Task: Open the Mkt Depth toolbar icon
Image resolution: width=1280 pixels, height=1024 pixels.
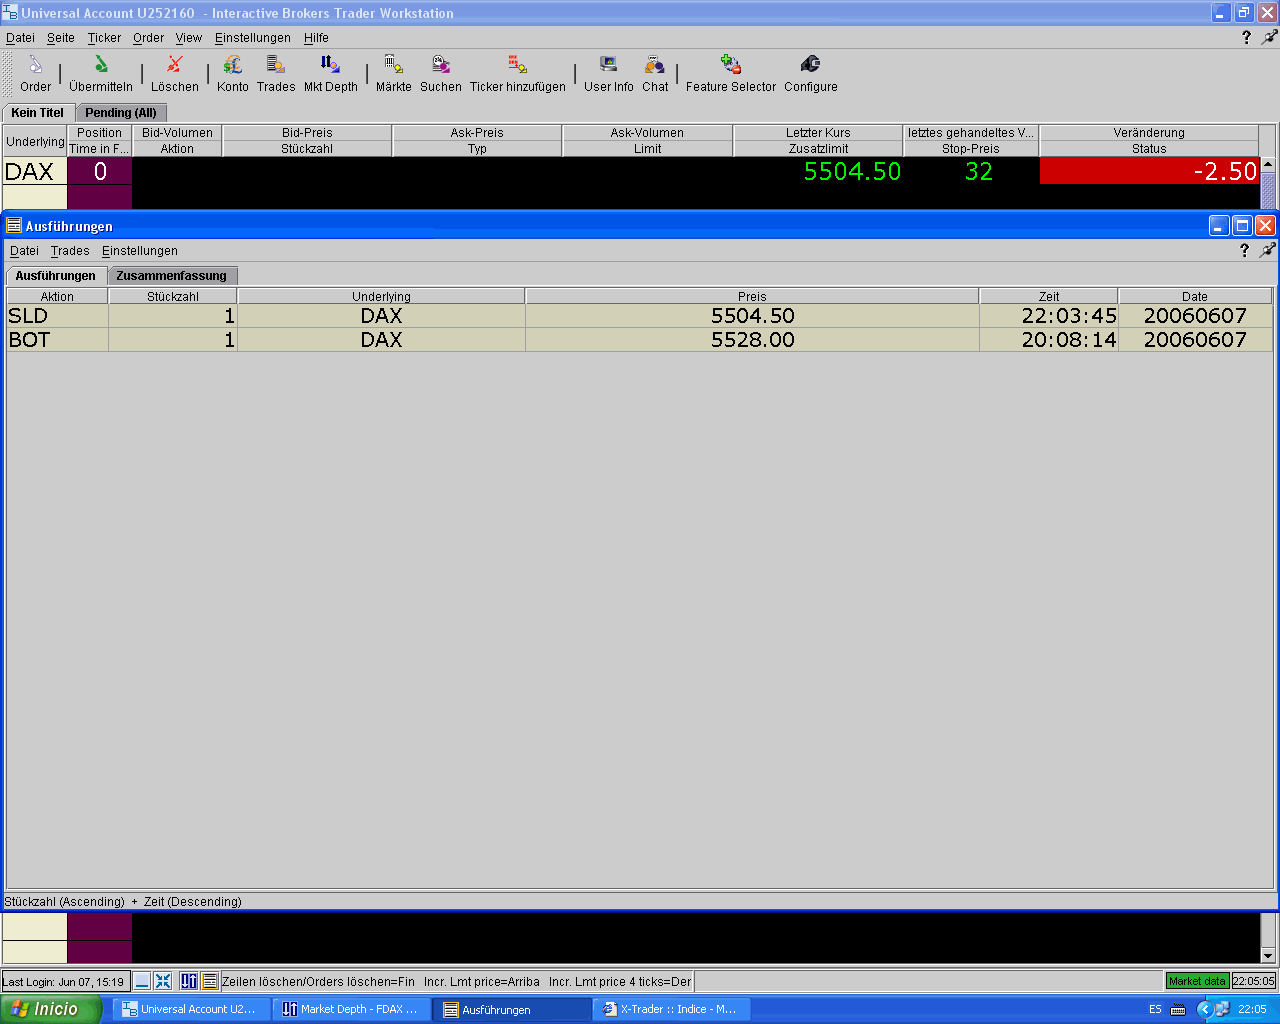Action: pyautogui.click(x=331, y=74)
